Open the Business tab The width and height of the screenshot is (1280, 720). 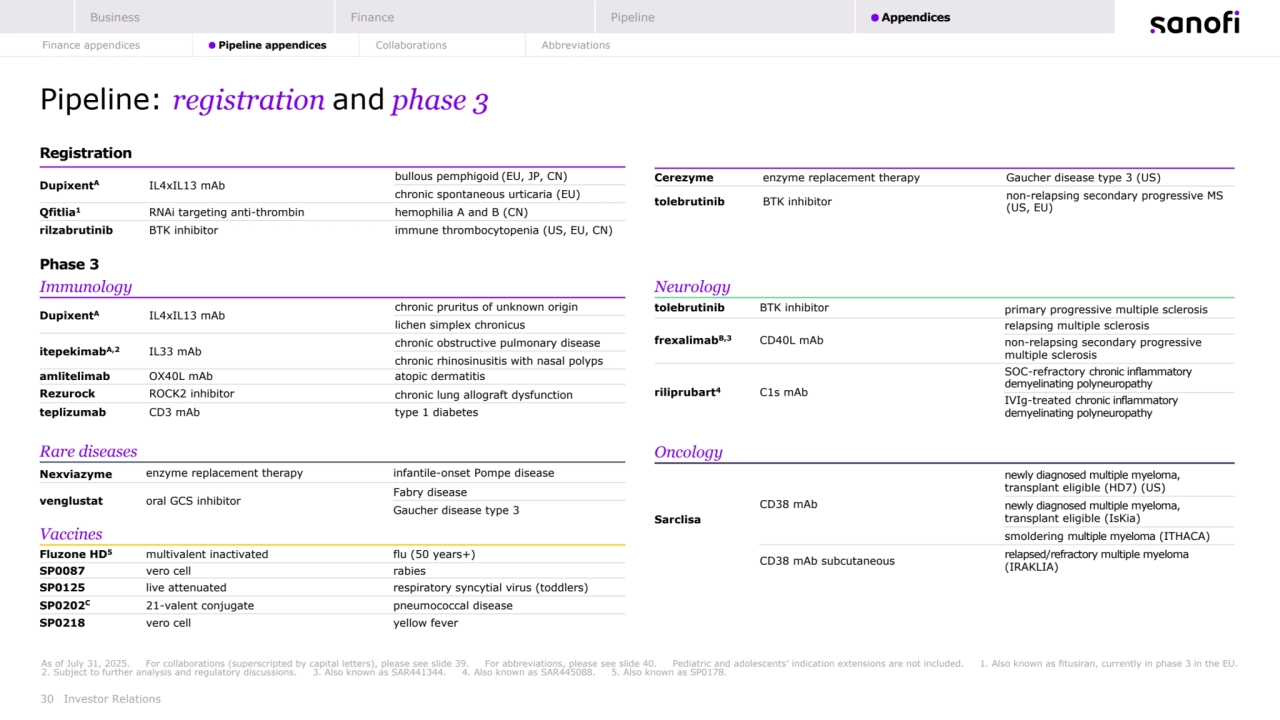(x=115, y=17)
